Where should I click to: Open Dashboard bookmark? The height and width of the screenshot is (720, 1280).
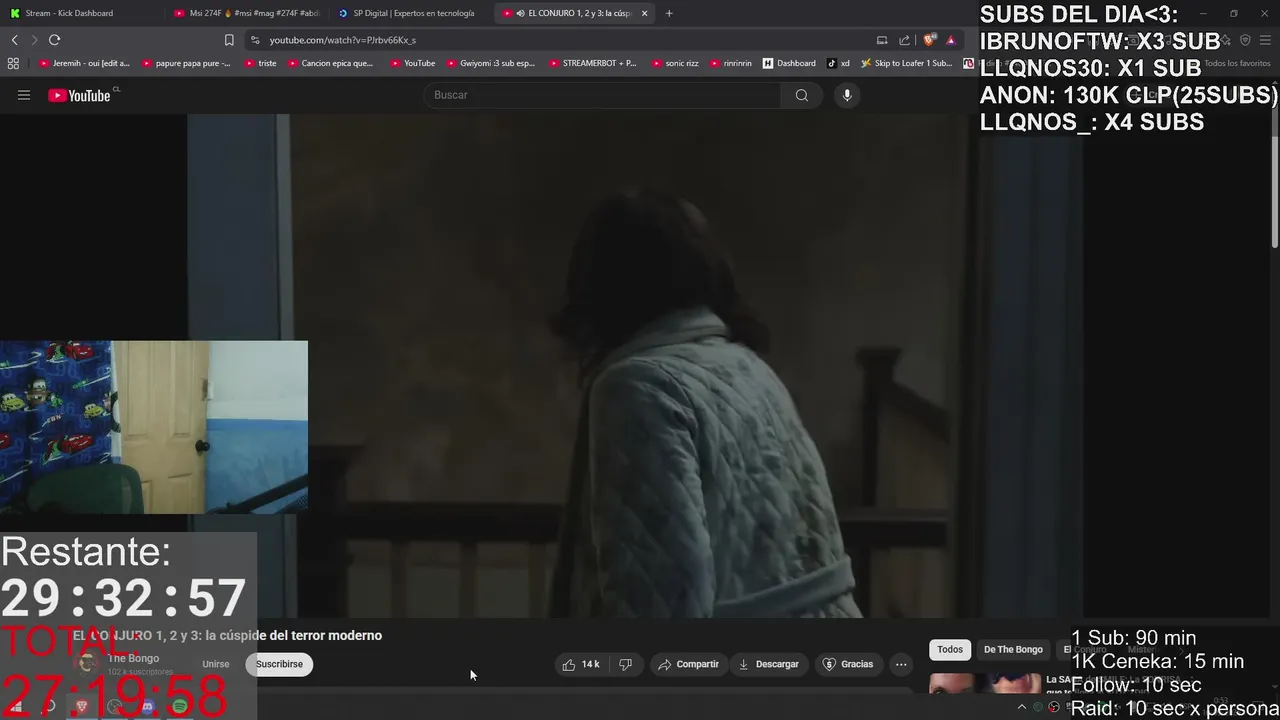coord(789,63)
